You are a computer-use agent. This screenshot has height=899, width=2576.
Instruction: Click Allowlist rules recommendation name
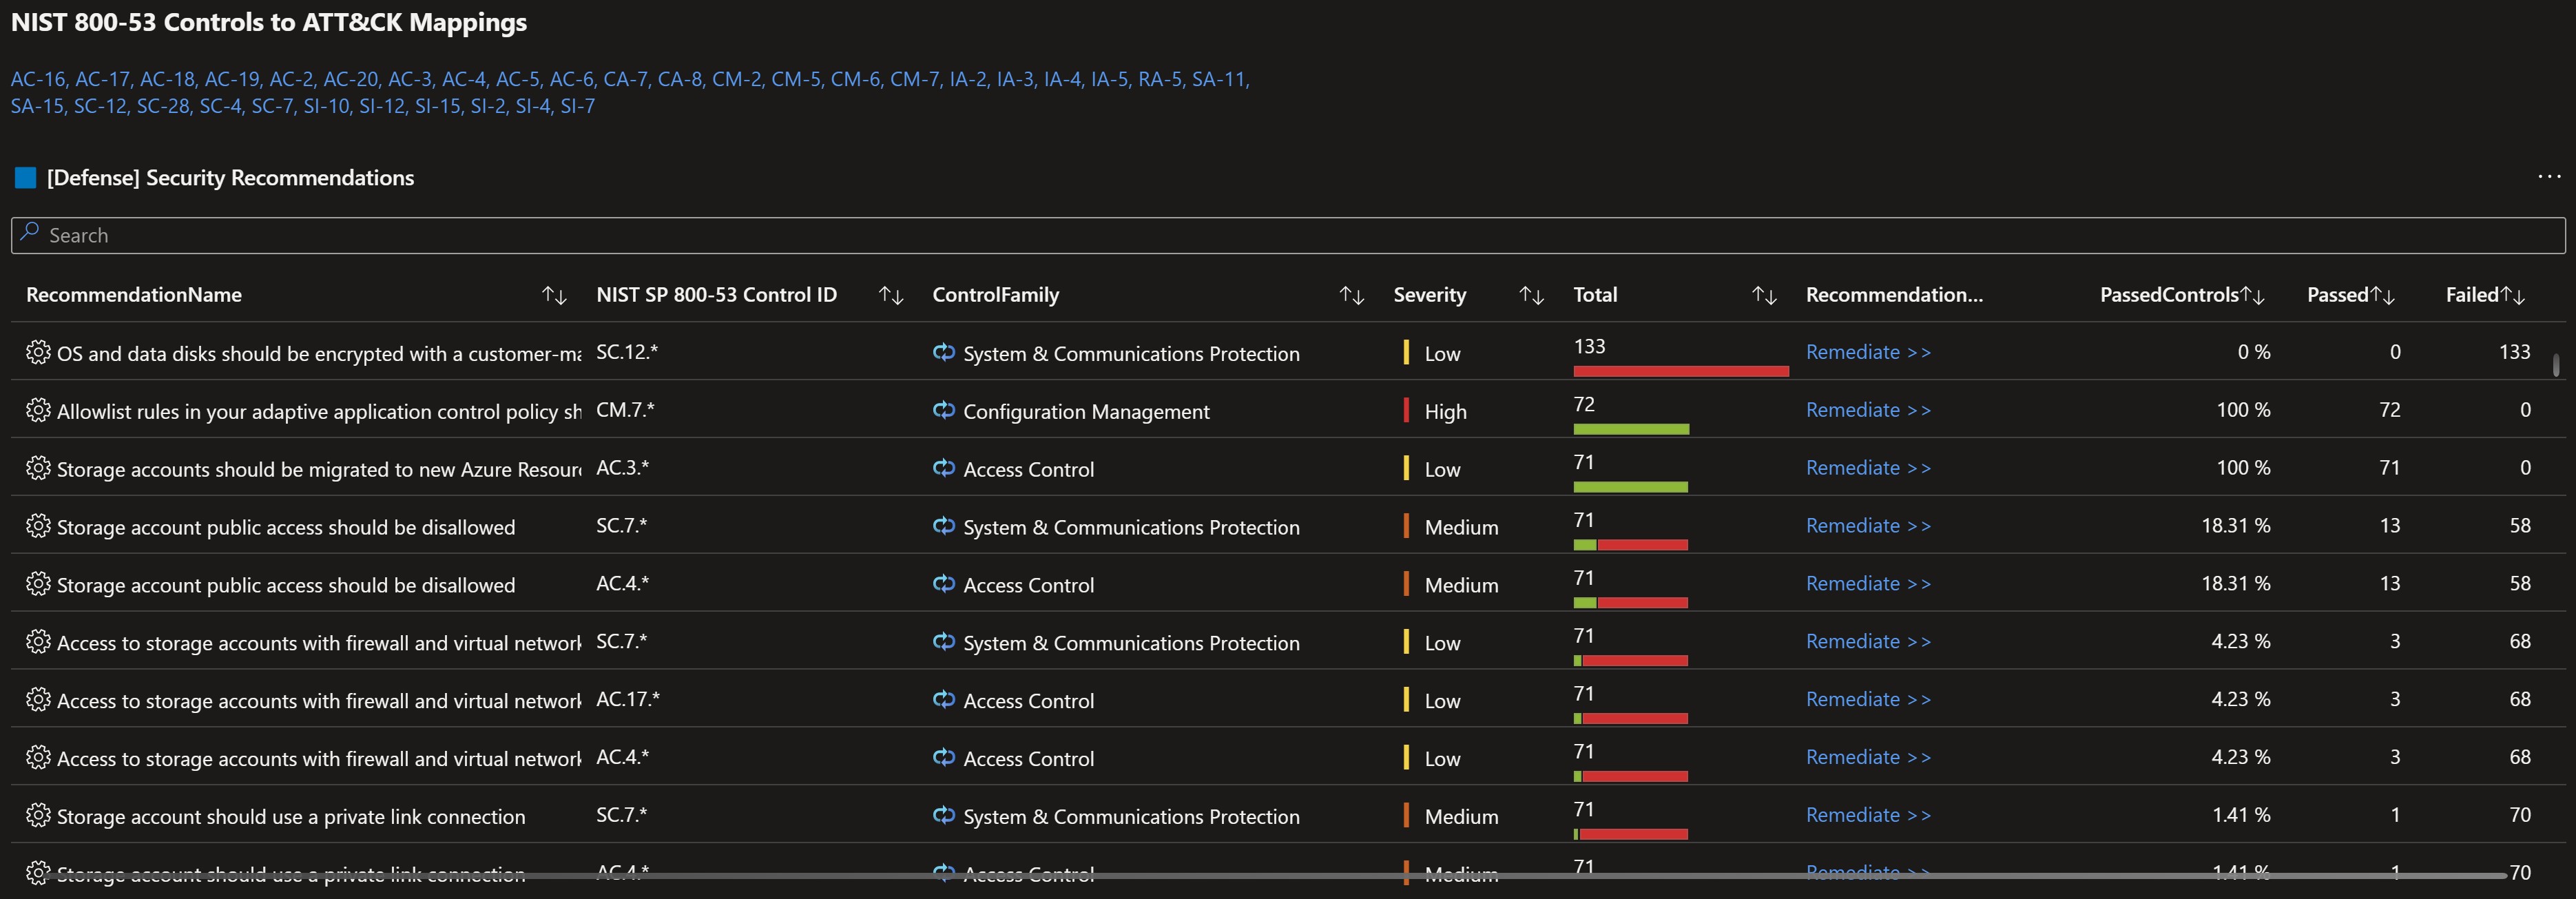coord(319,411)
